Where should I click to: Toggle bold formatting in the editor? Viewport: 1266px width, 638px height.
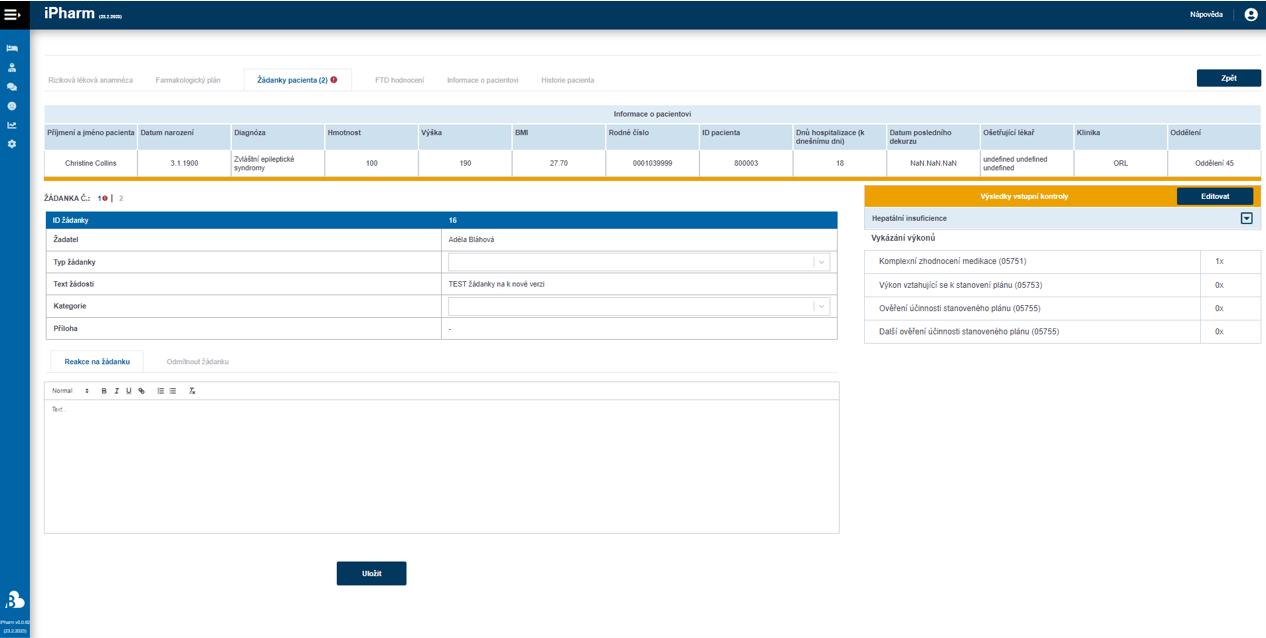(104, 391)
